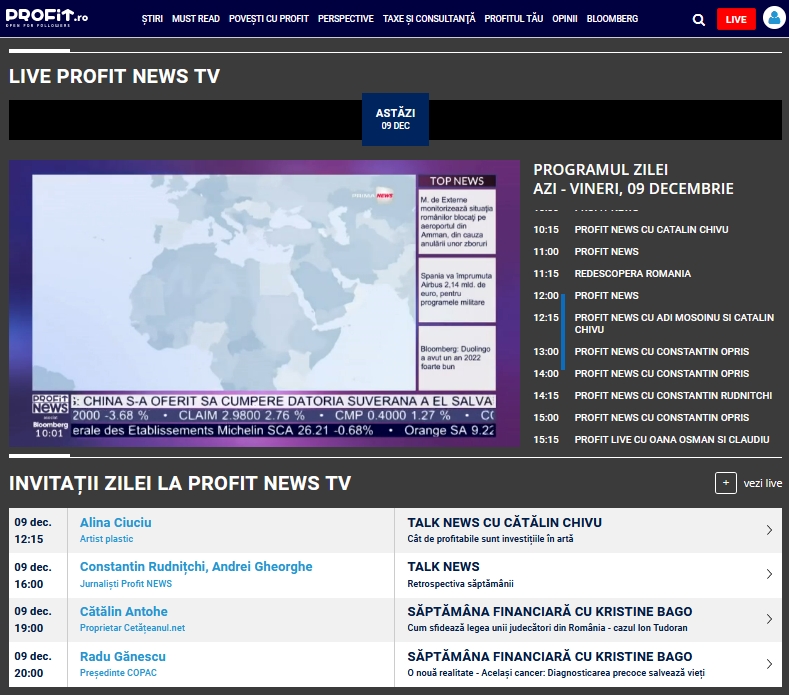Click the 09 dec. 16:00 time cell
This screenshot has width=789, height=695.
coord(38,575)
